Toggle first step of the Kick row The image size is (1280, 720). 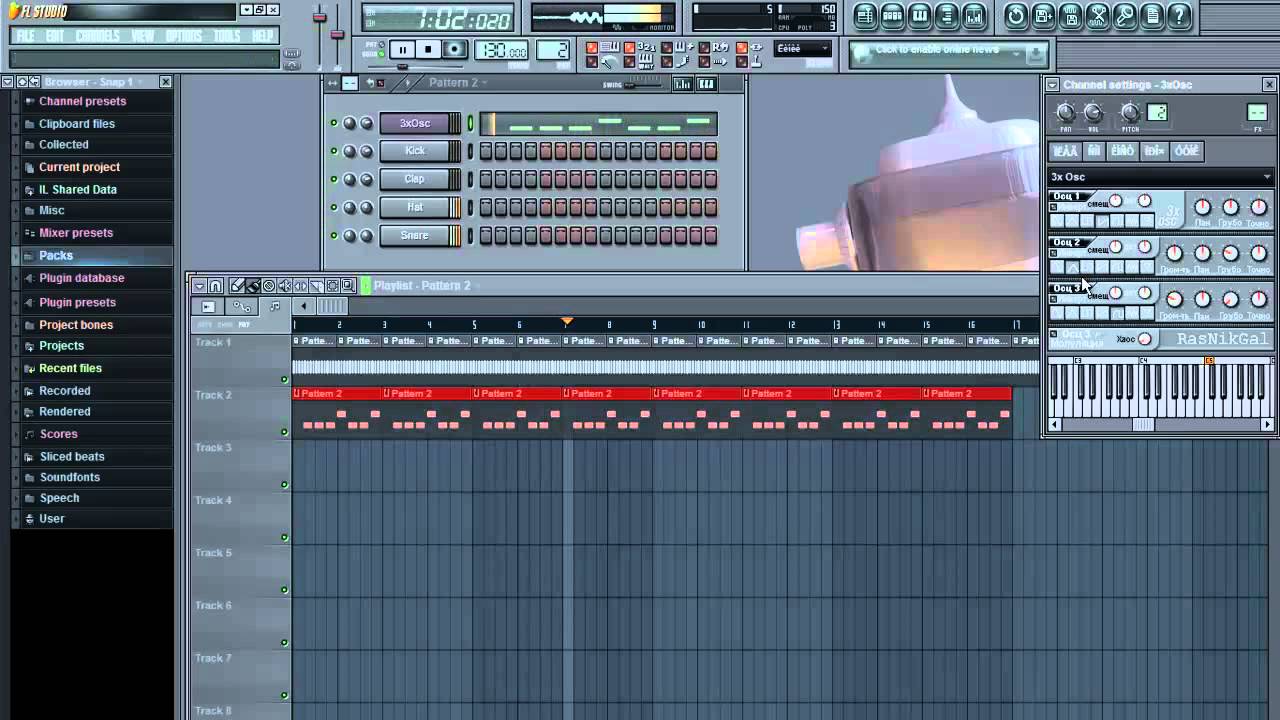tap(486, 151)
